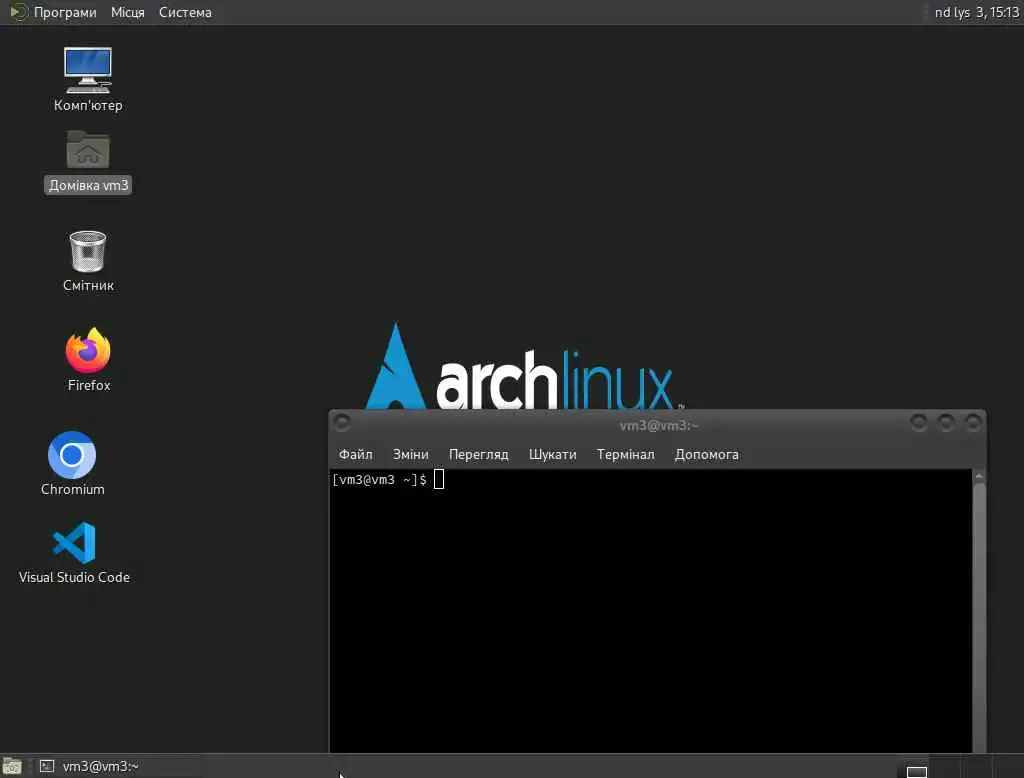1024x778 pixels.
Task: Select the Visual Studio Code desktop icon
Action: click(x=74, y=552)
